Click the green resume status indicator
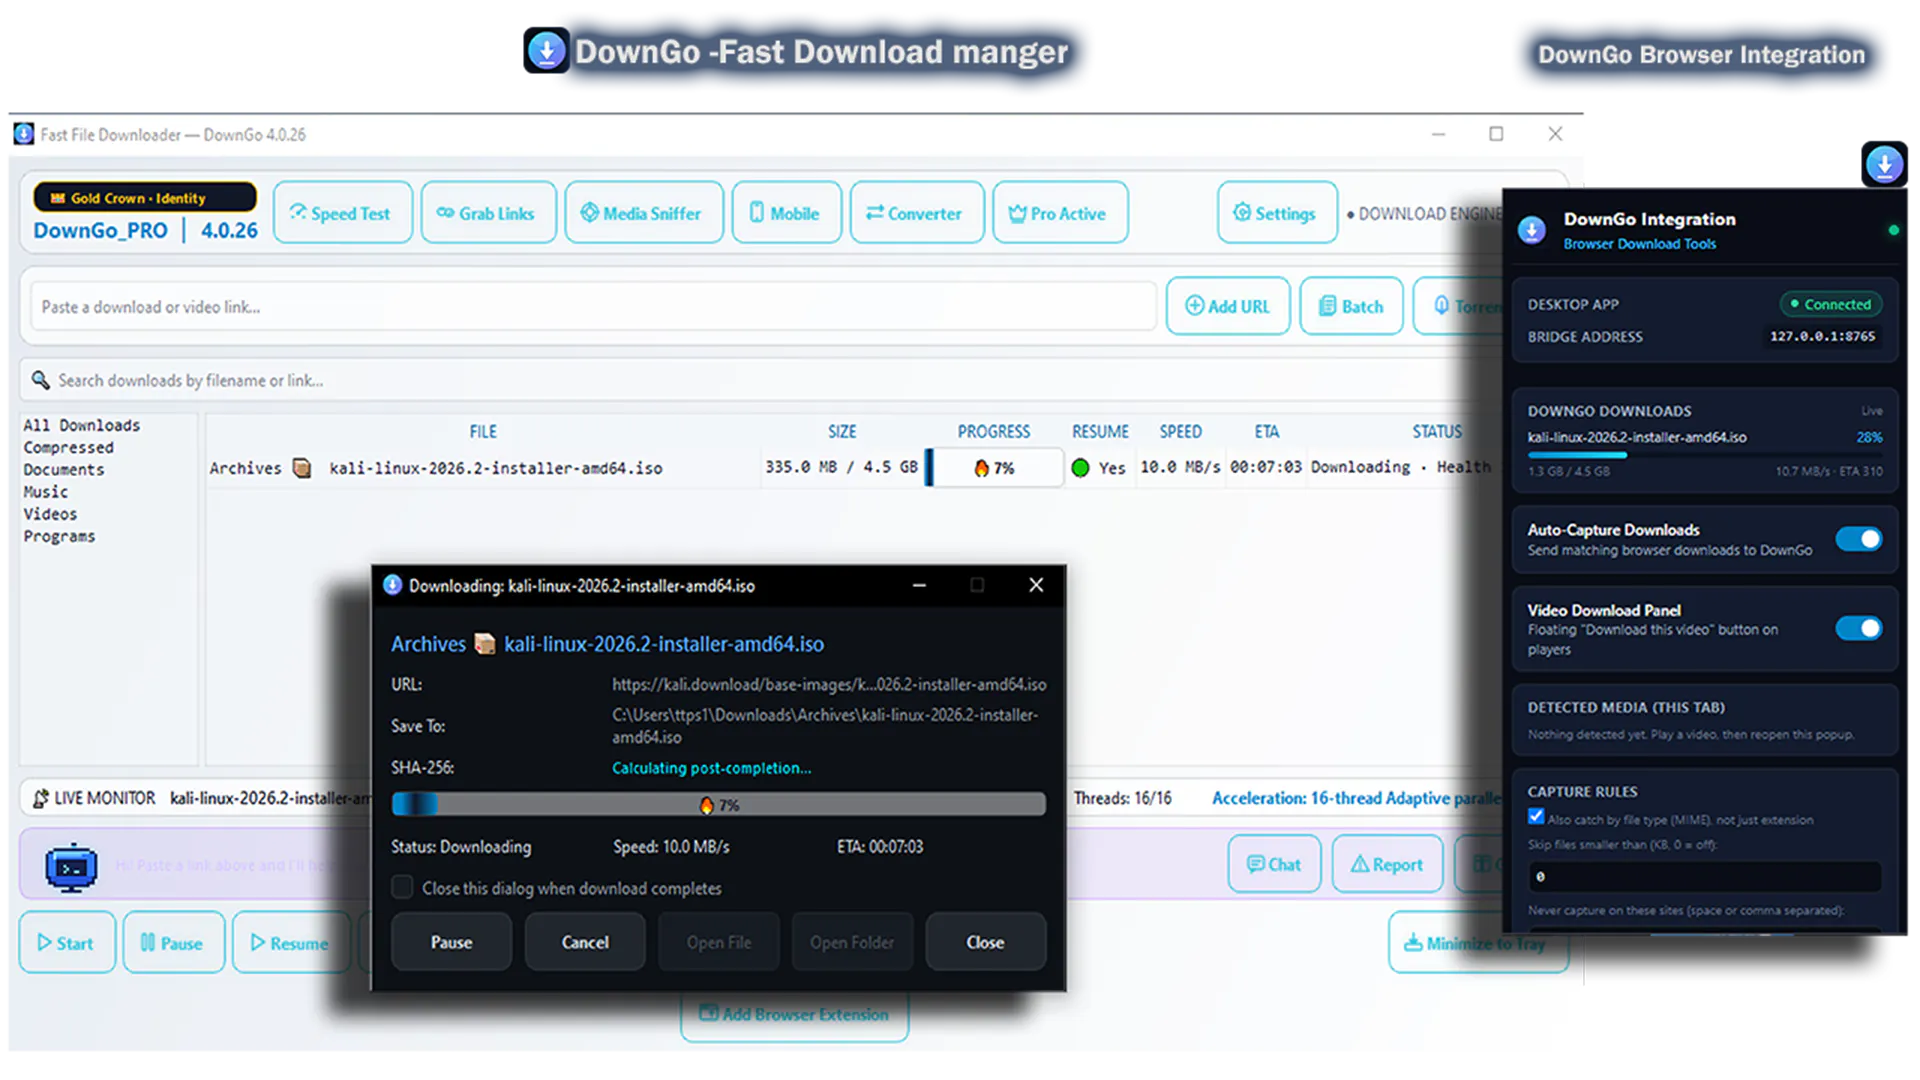1920x1080 pixels. 1080,468
